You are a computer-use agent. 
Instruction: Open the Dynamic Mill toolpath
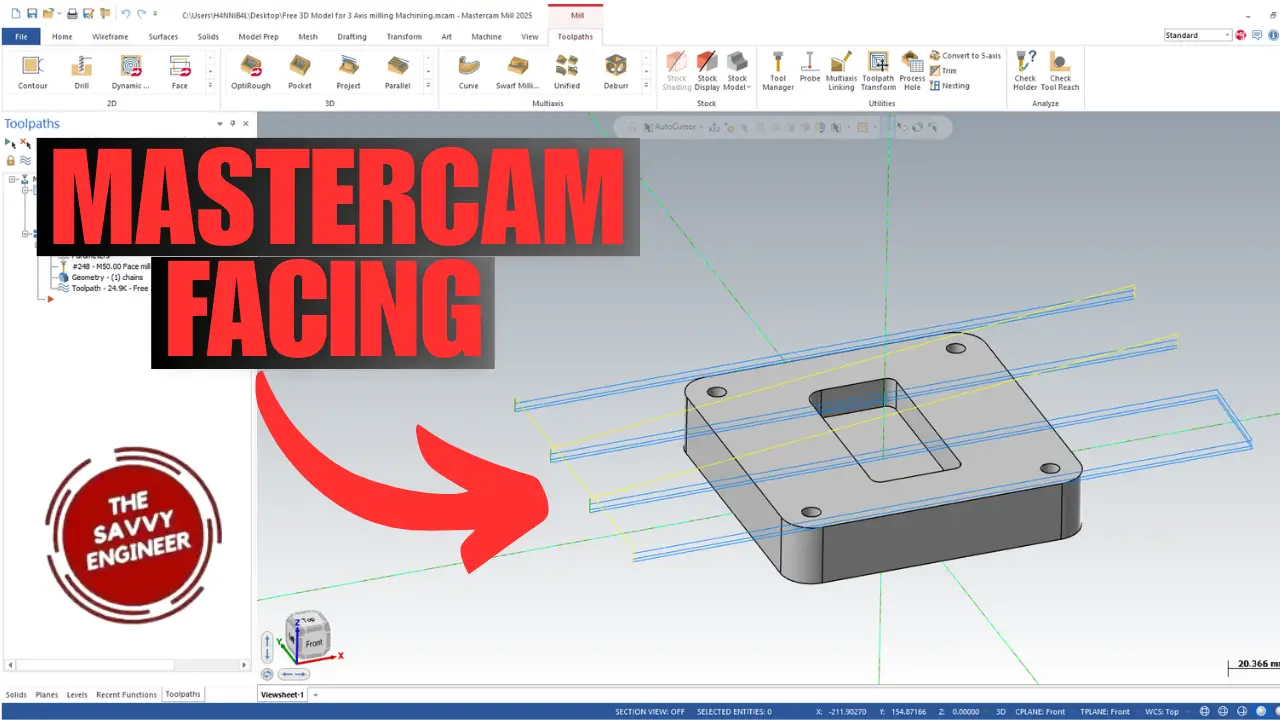tap(131, 72)
